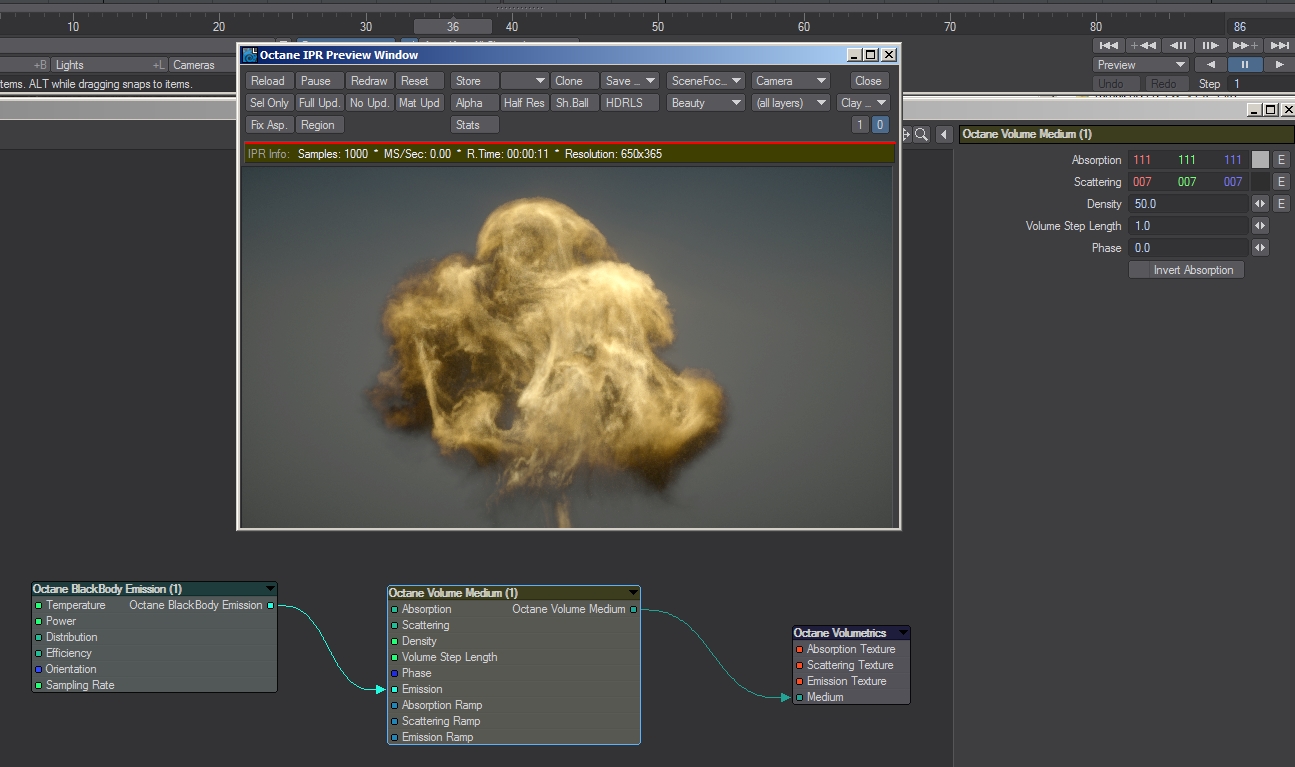Image resolution: width=1295 pixels, height=767 pixels.
Task: Click the Volume Step Length slider arrows
Action: [x=1260, y=226]
